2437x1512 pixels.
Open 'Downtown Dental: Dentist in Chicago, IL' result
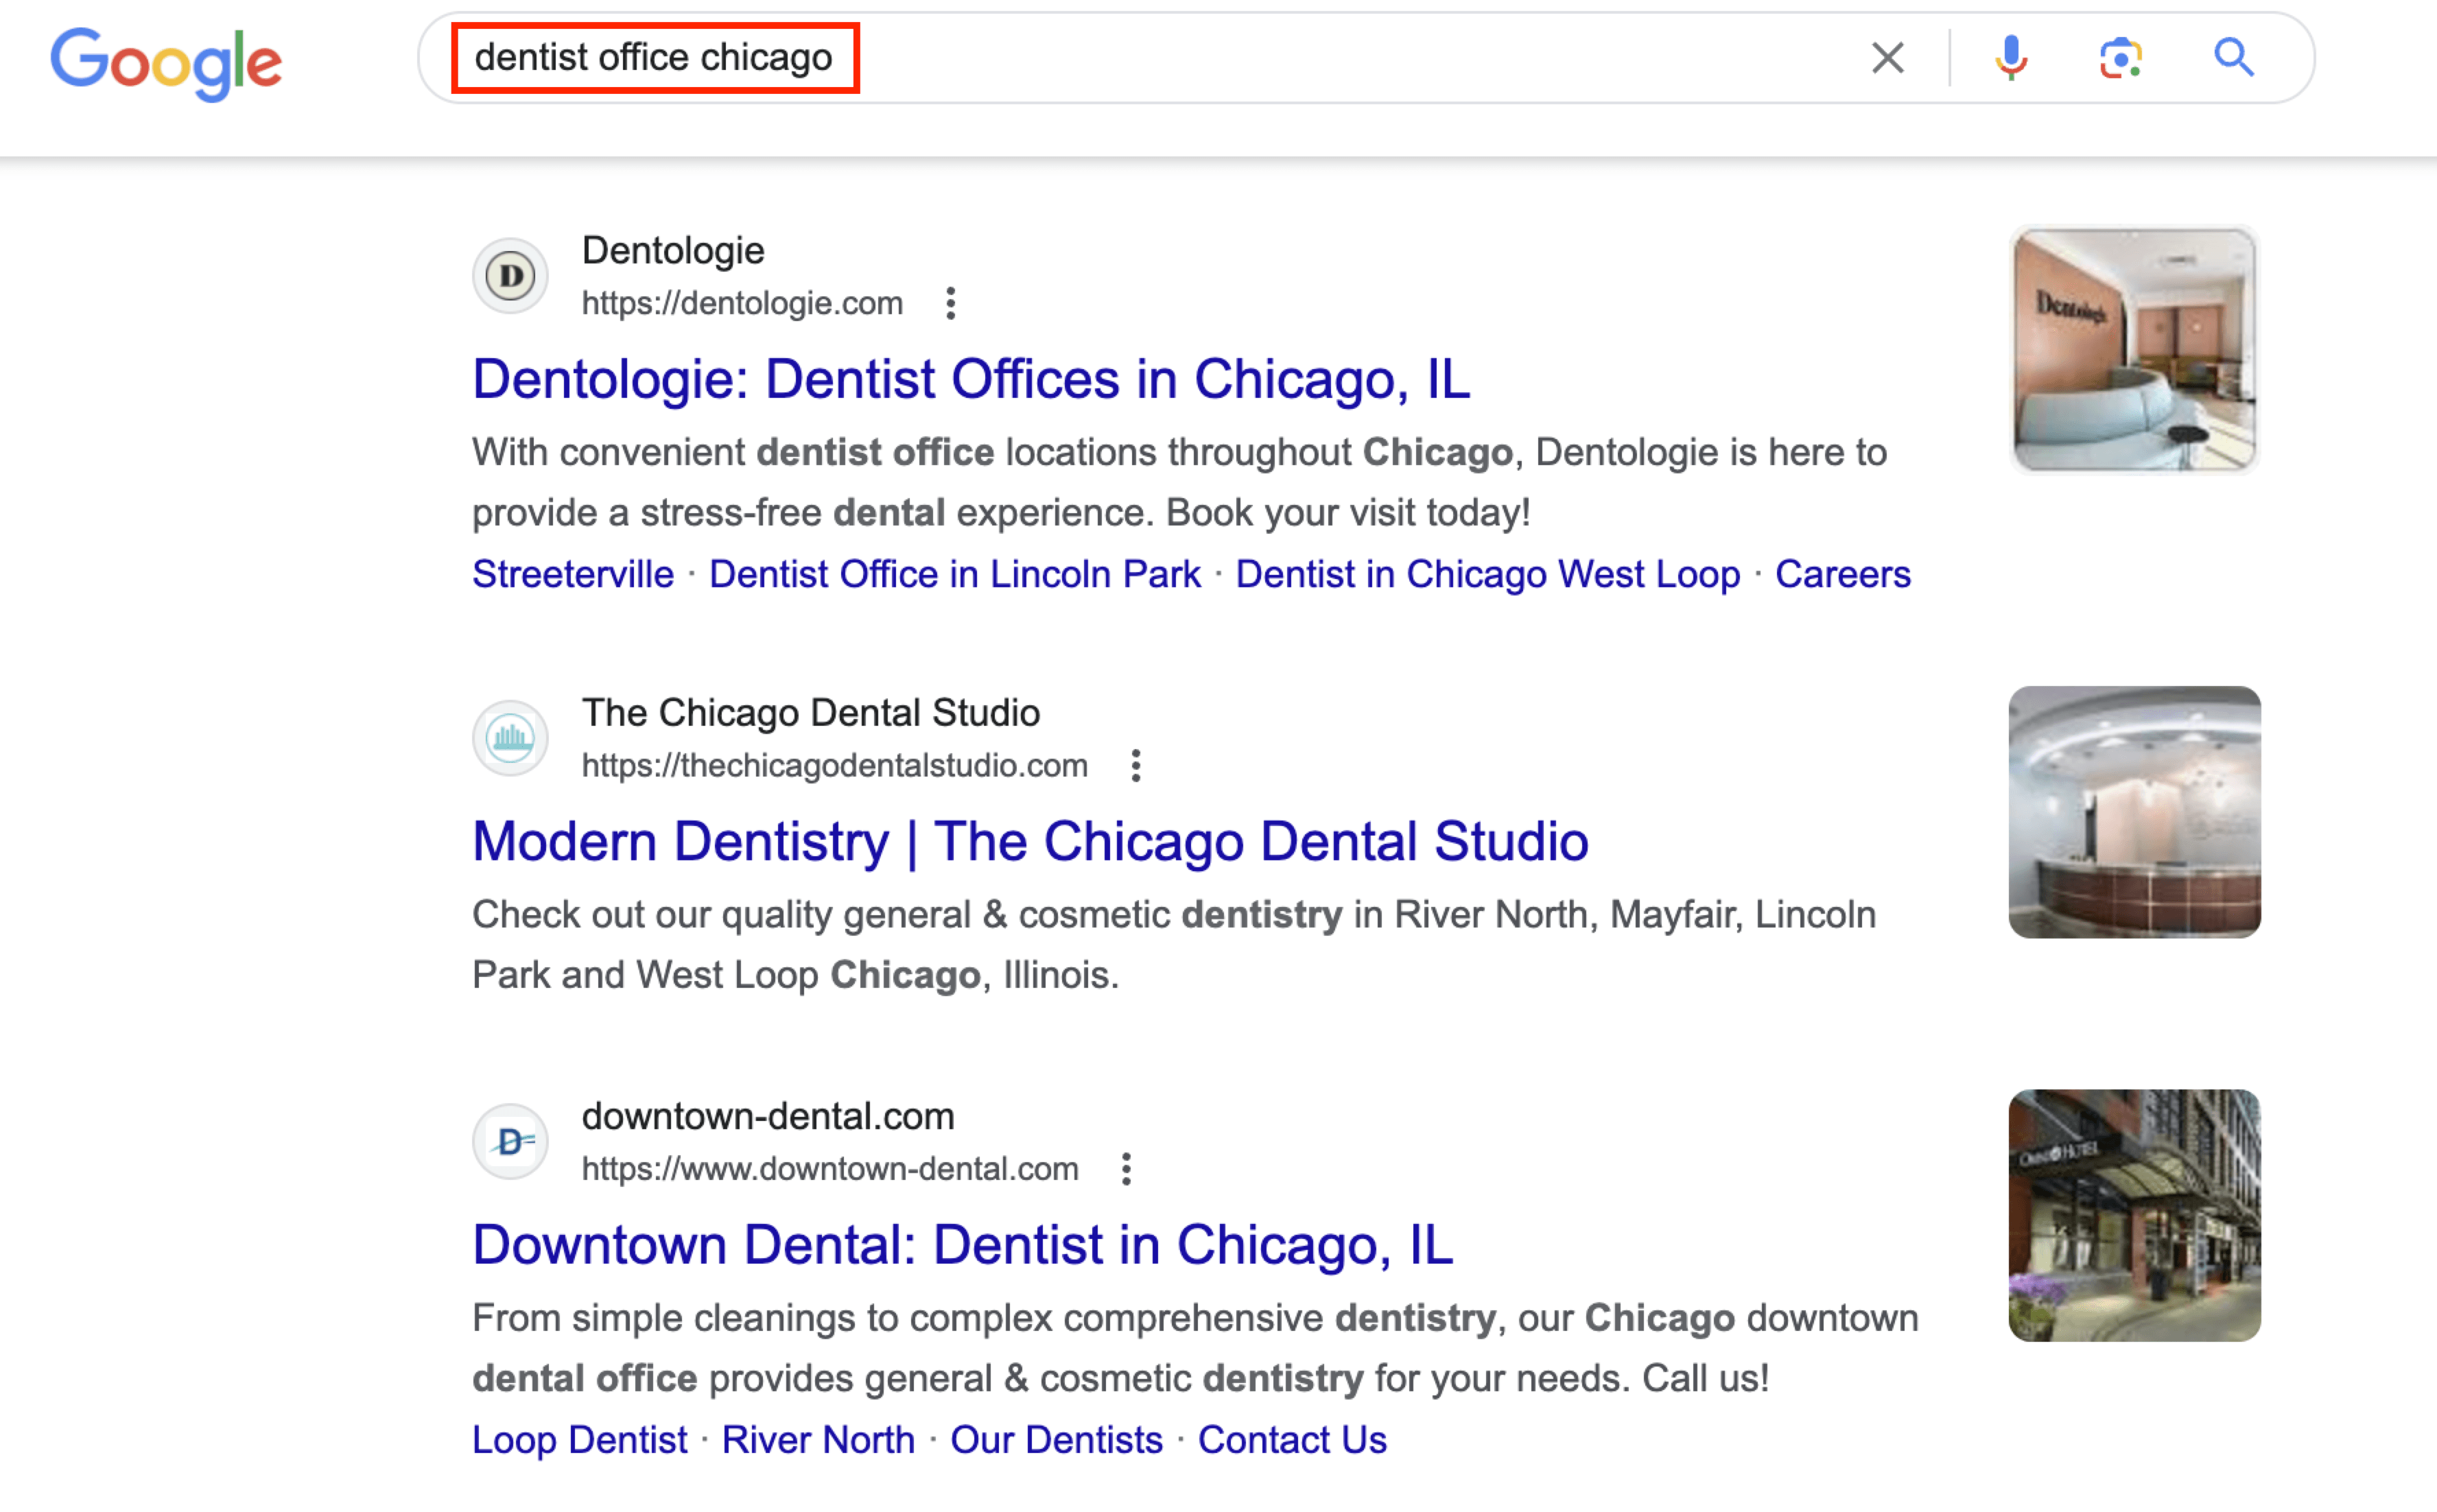click(x=962, y=1246)
